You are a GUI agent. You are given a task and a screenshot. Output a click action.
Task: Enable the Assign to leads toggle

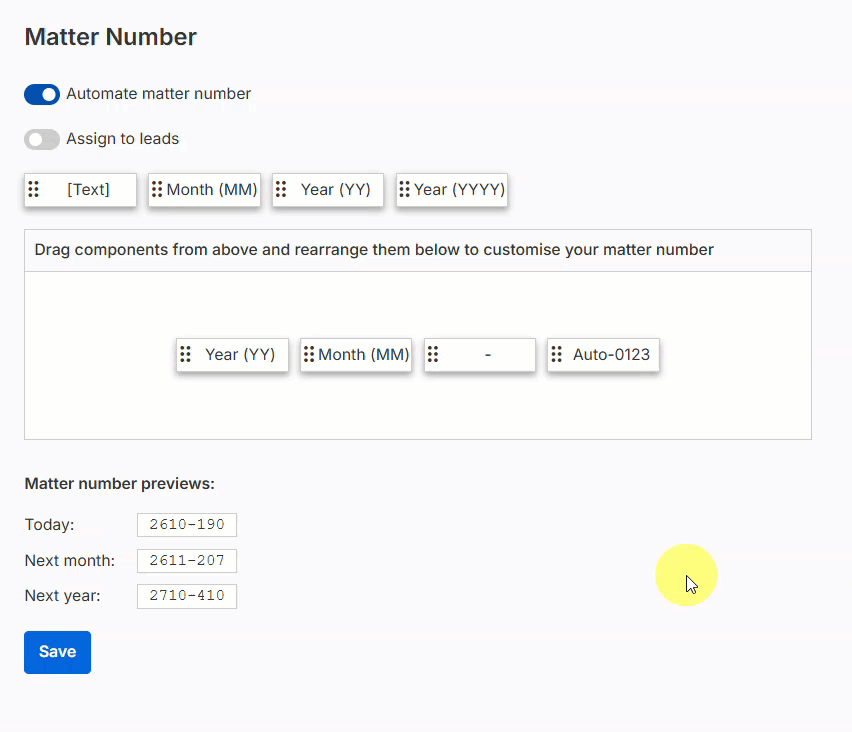[x=42, y=139]
